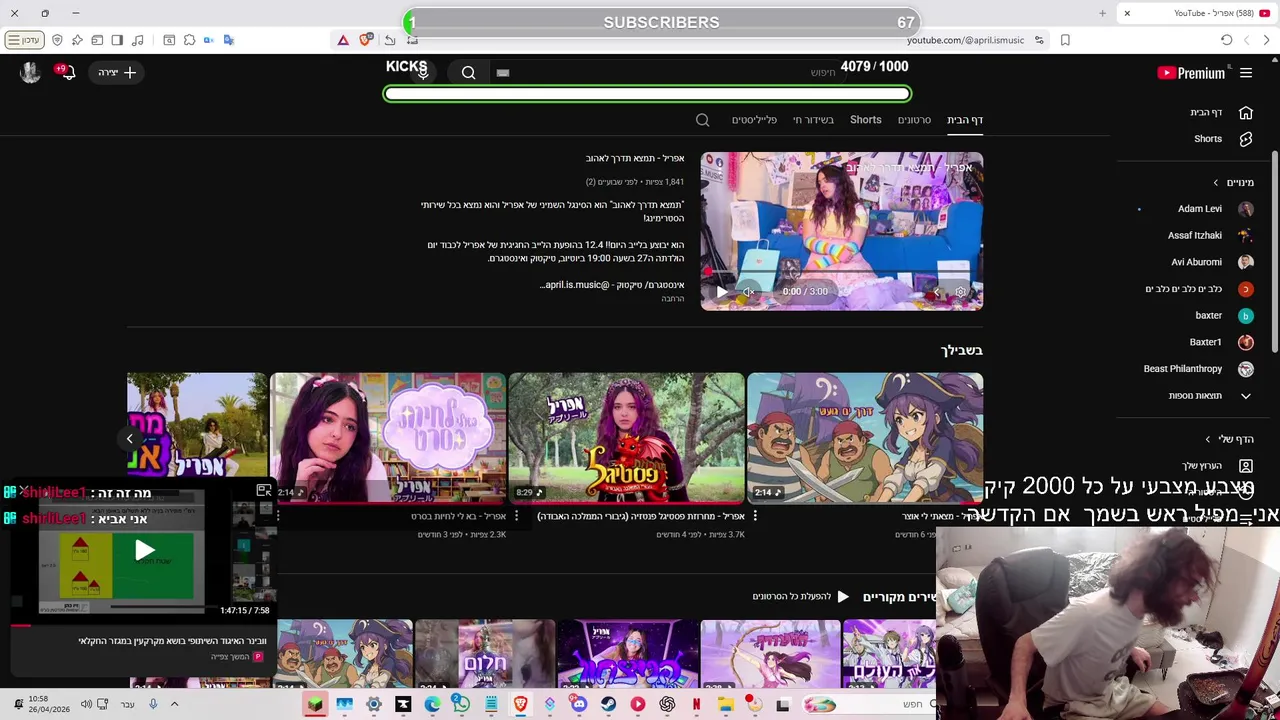
Task: Switch to the Shorts channel tab
Action: pyautogui.click(x=866, y=120)
